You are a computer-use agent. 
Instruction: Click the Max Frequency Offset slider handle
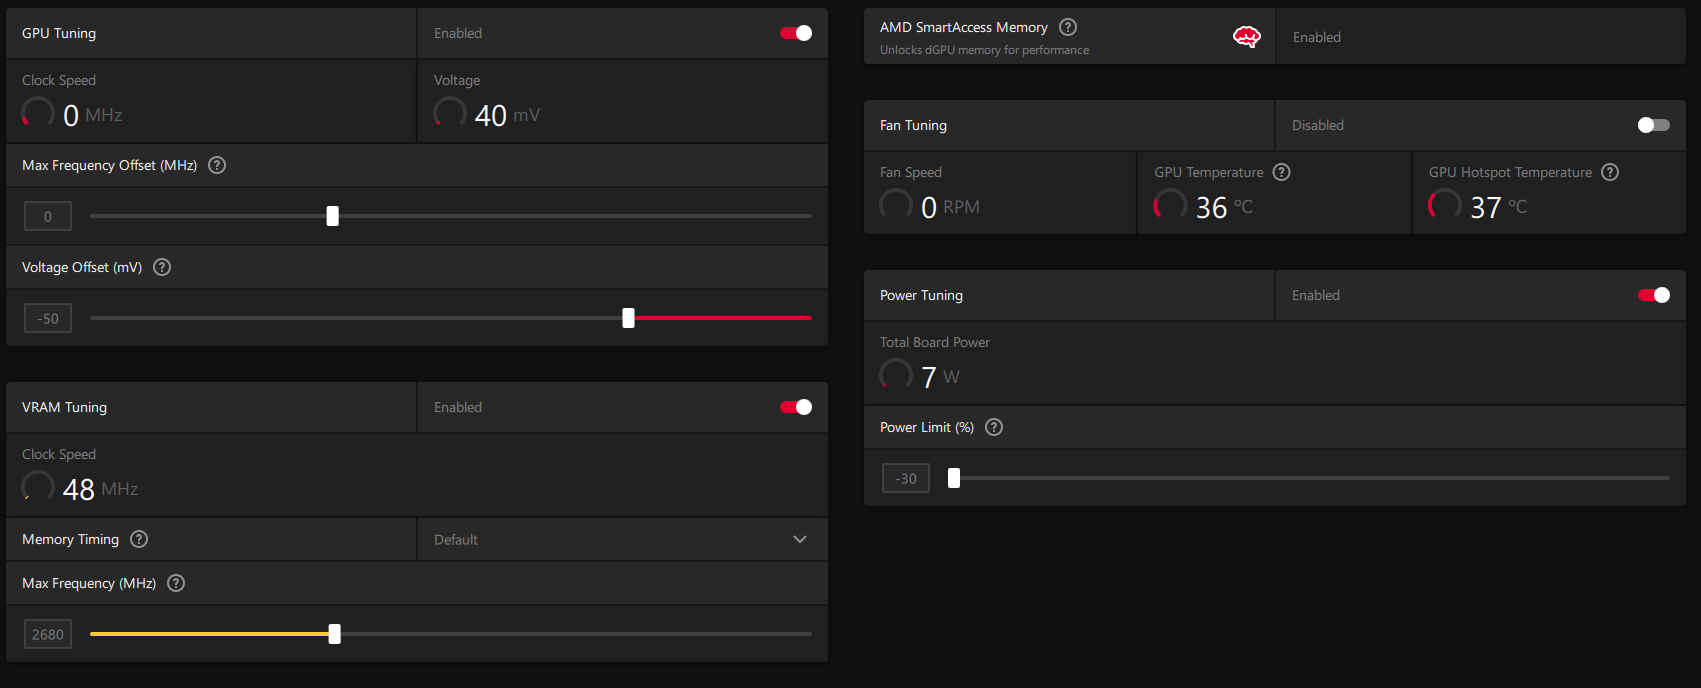coord(333,216)
